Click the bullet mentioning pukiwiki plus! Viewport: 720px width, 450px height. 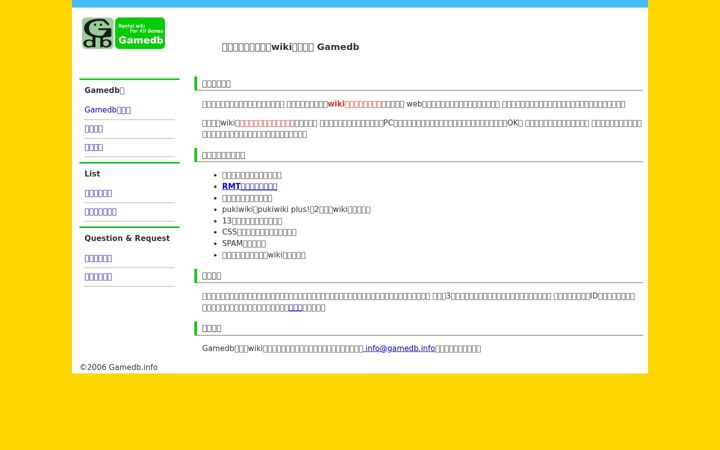tap(296, 209)
